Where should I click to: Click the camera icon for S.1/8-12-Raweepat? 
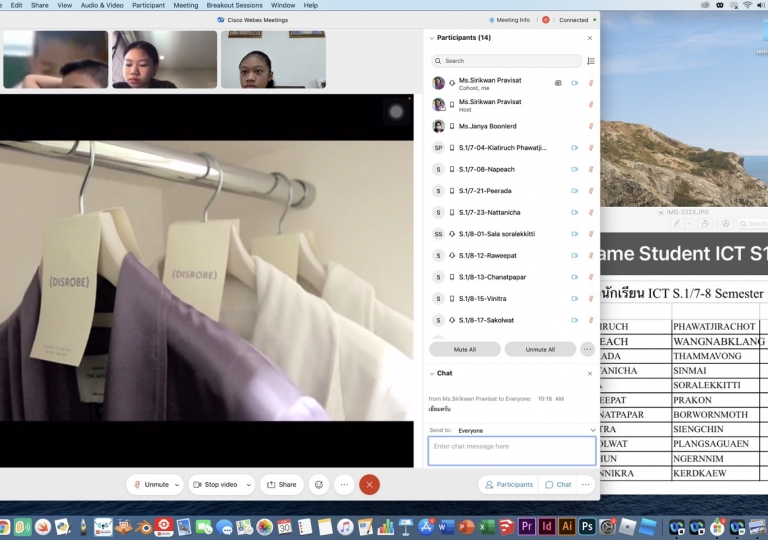(575, 255)
